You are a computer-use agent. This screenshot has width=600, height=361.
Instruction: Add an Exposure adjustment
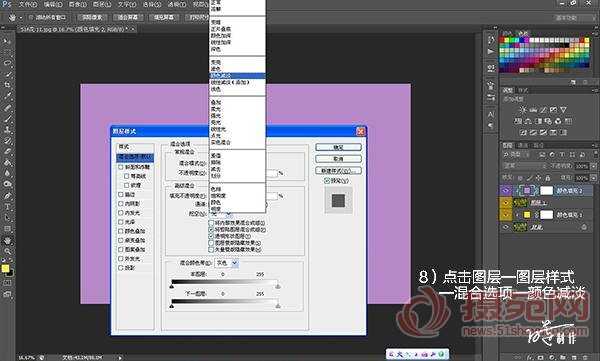click(553, 109)
